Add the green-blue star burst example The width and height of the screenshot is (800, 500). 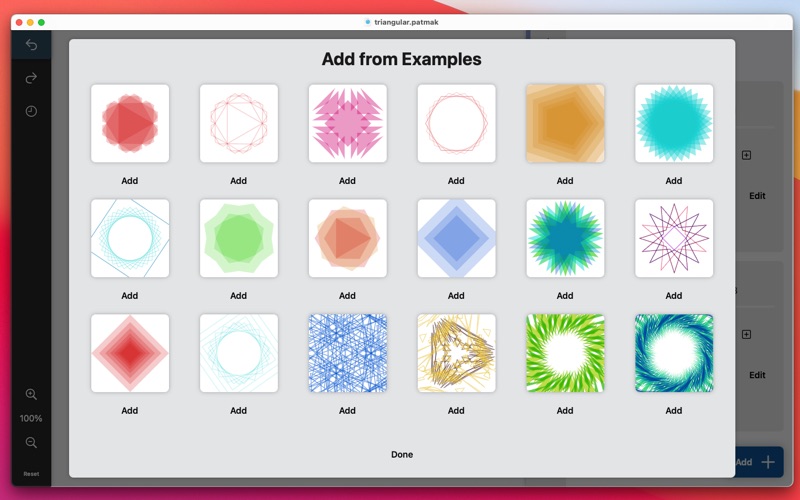click(565, 295)
